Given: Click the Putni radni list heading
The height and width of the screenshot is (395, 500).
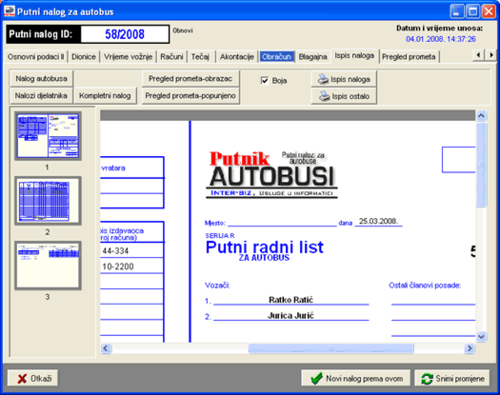Looking at the screenshot, I should click(265, 247).
